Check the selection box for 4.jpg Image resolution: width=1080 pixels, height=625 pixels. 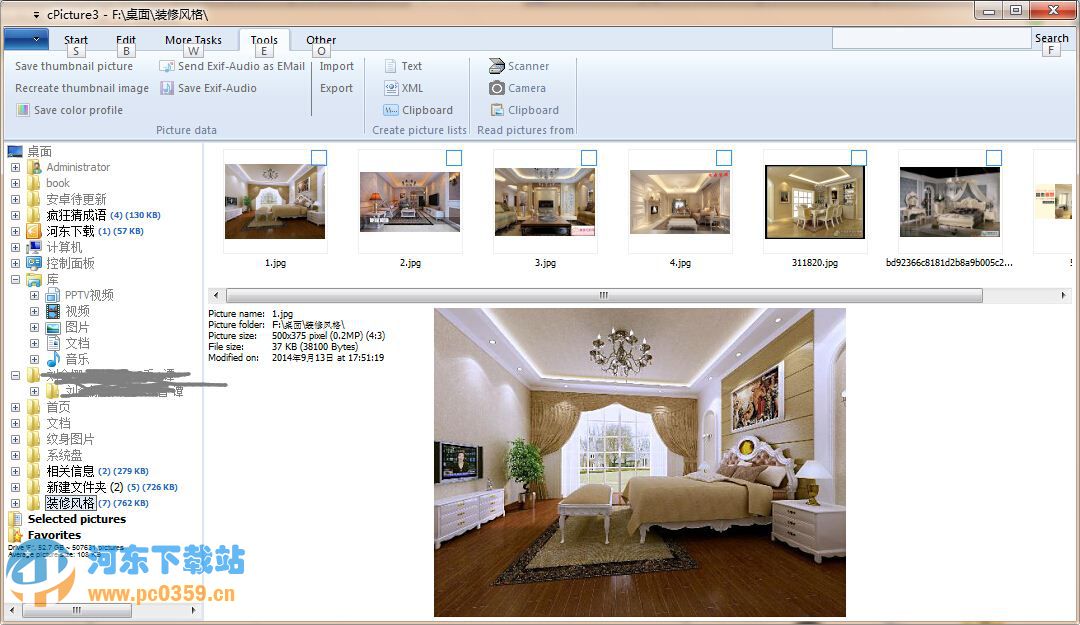pyautogui.click(x=724, y=158)
